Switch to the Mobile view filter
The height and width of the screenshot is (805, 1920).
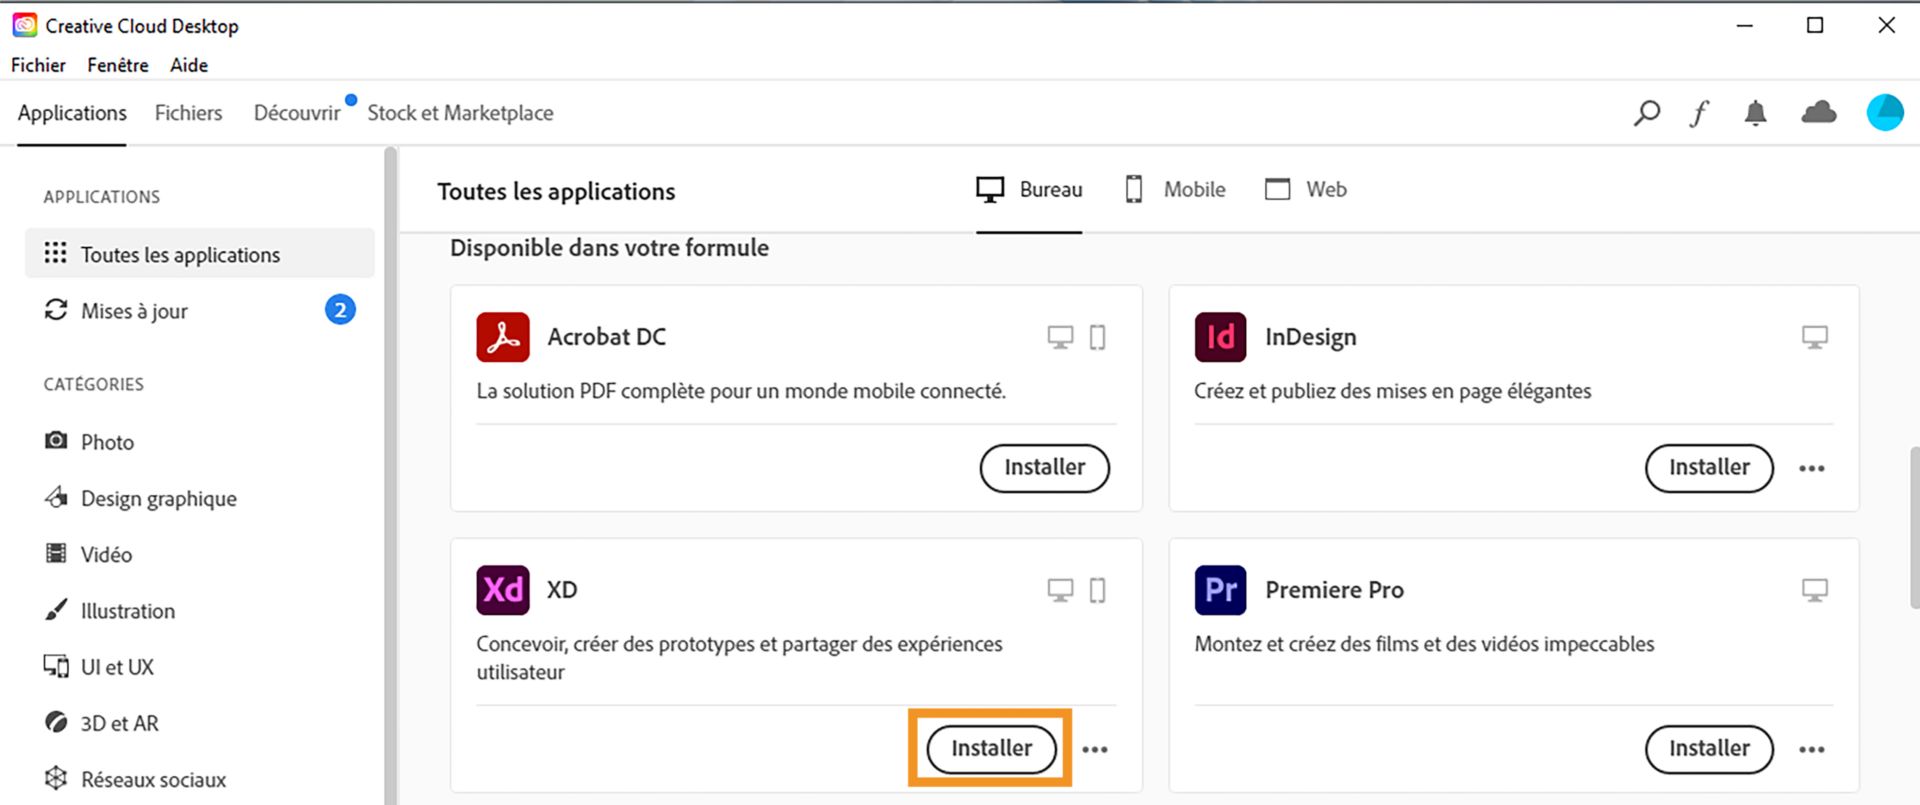[x=1175, y=189]
